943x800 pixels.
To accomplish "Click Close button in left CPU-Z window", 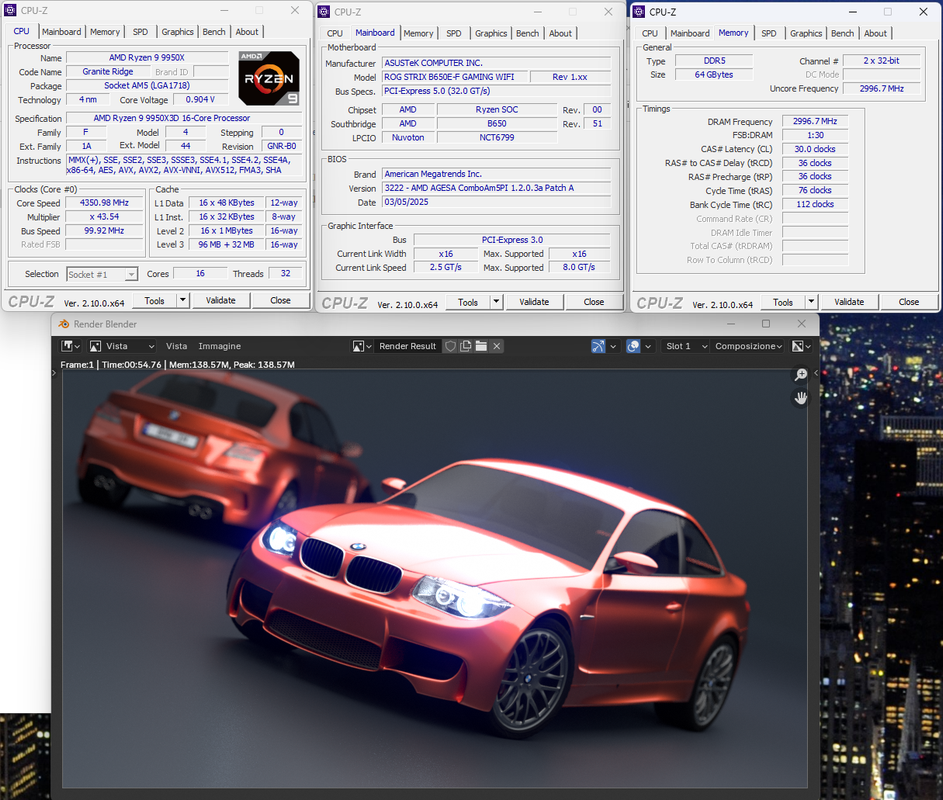I will click(280, 300).
